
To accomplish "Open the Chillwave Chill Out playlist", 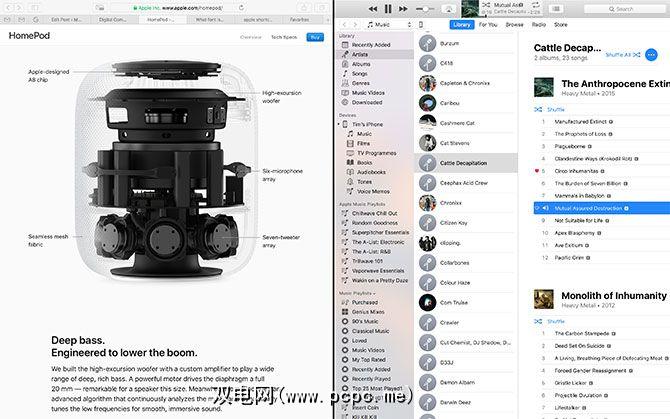I will 376,213.
